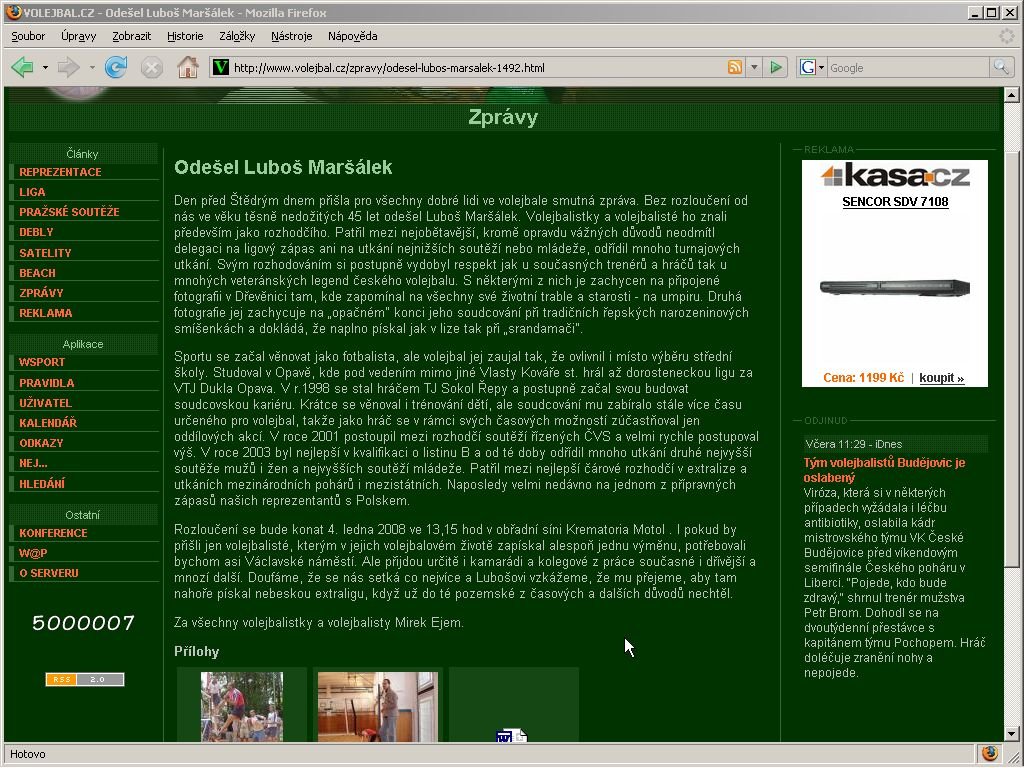Click the search magnifier icon

coord(1000,67)
